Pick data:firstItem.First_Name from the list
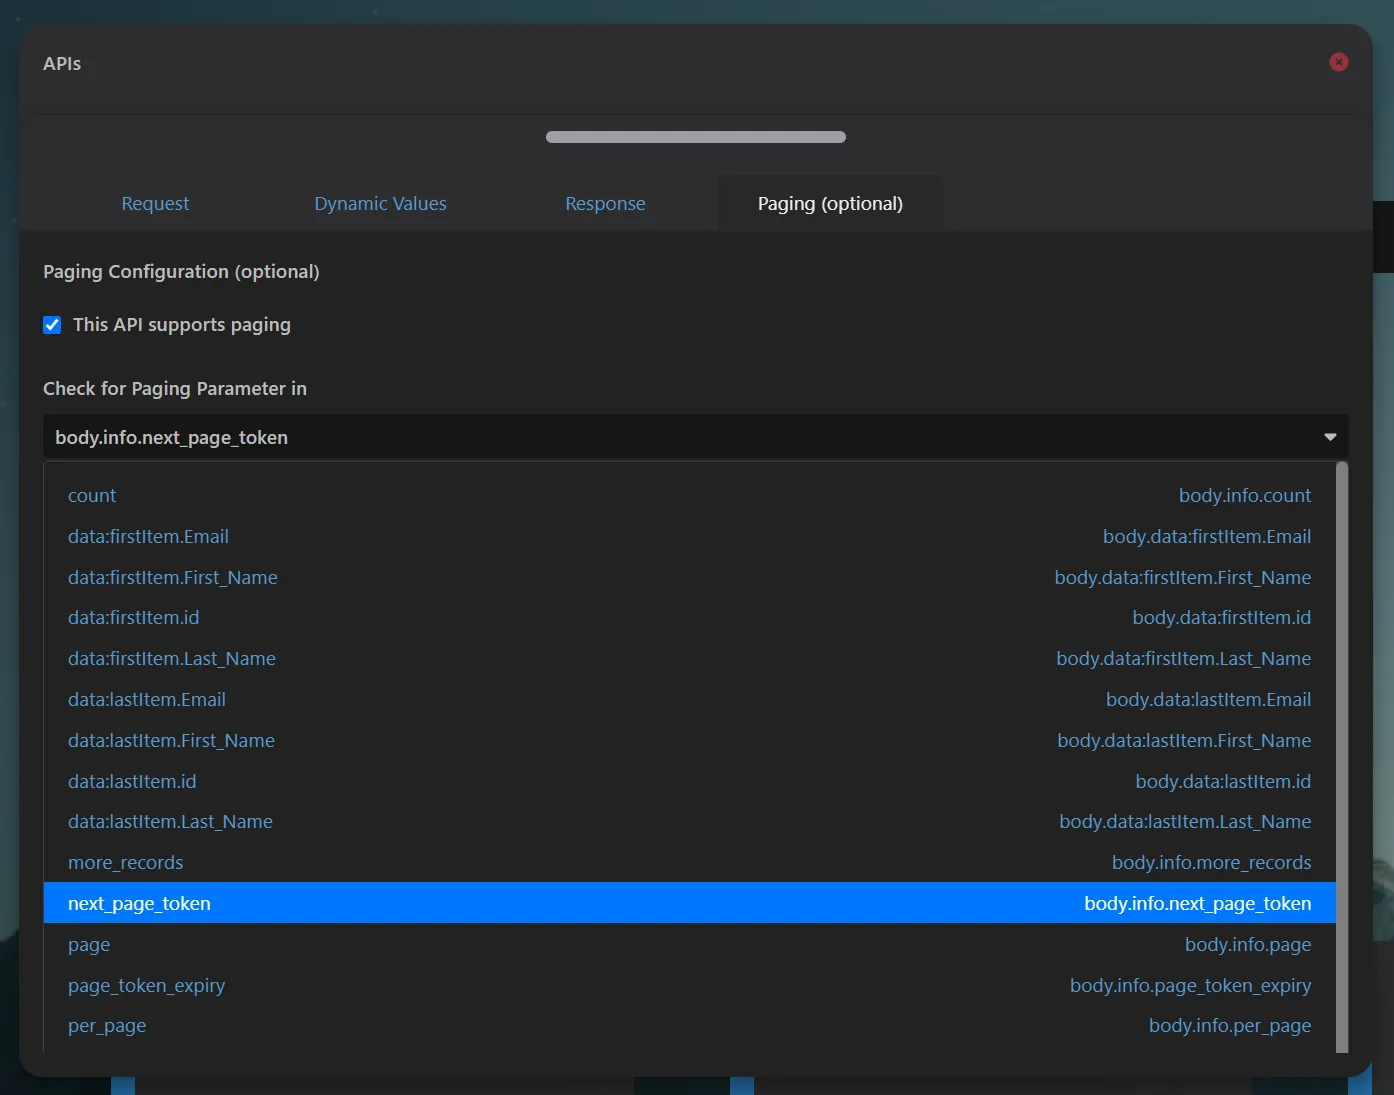This screenshot has height=1095, width=1394. (690, 577)
